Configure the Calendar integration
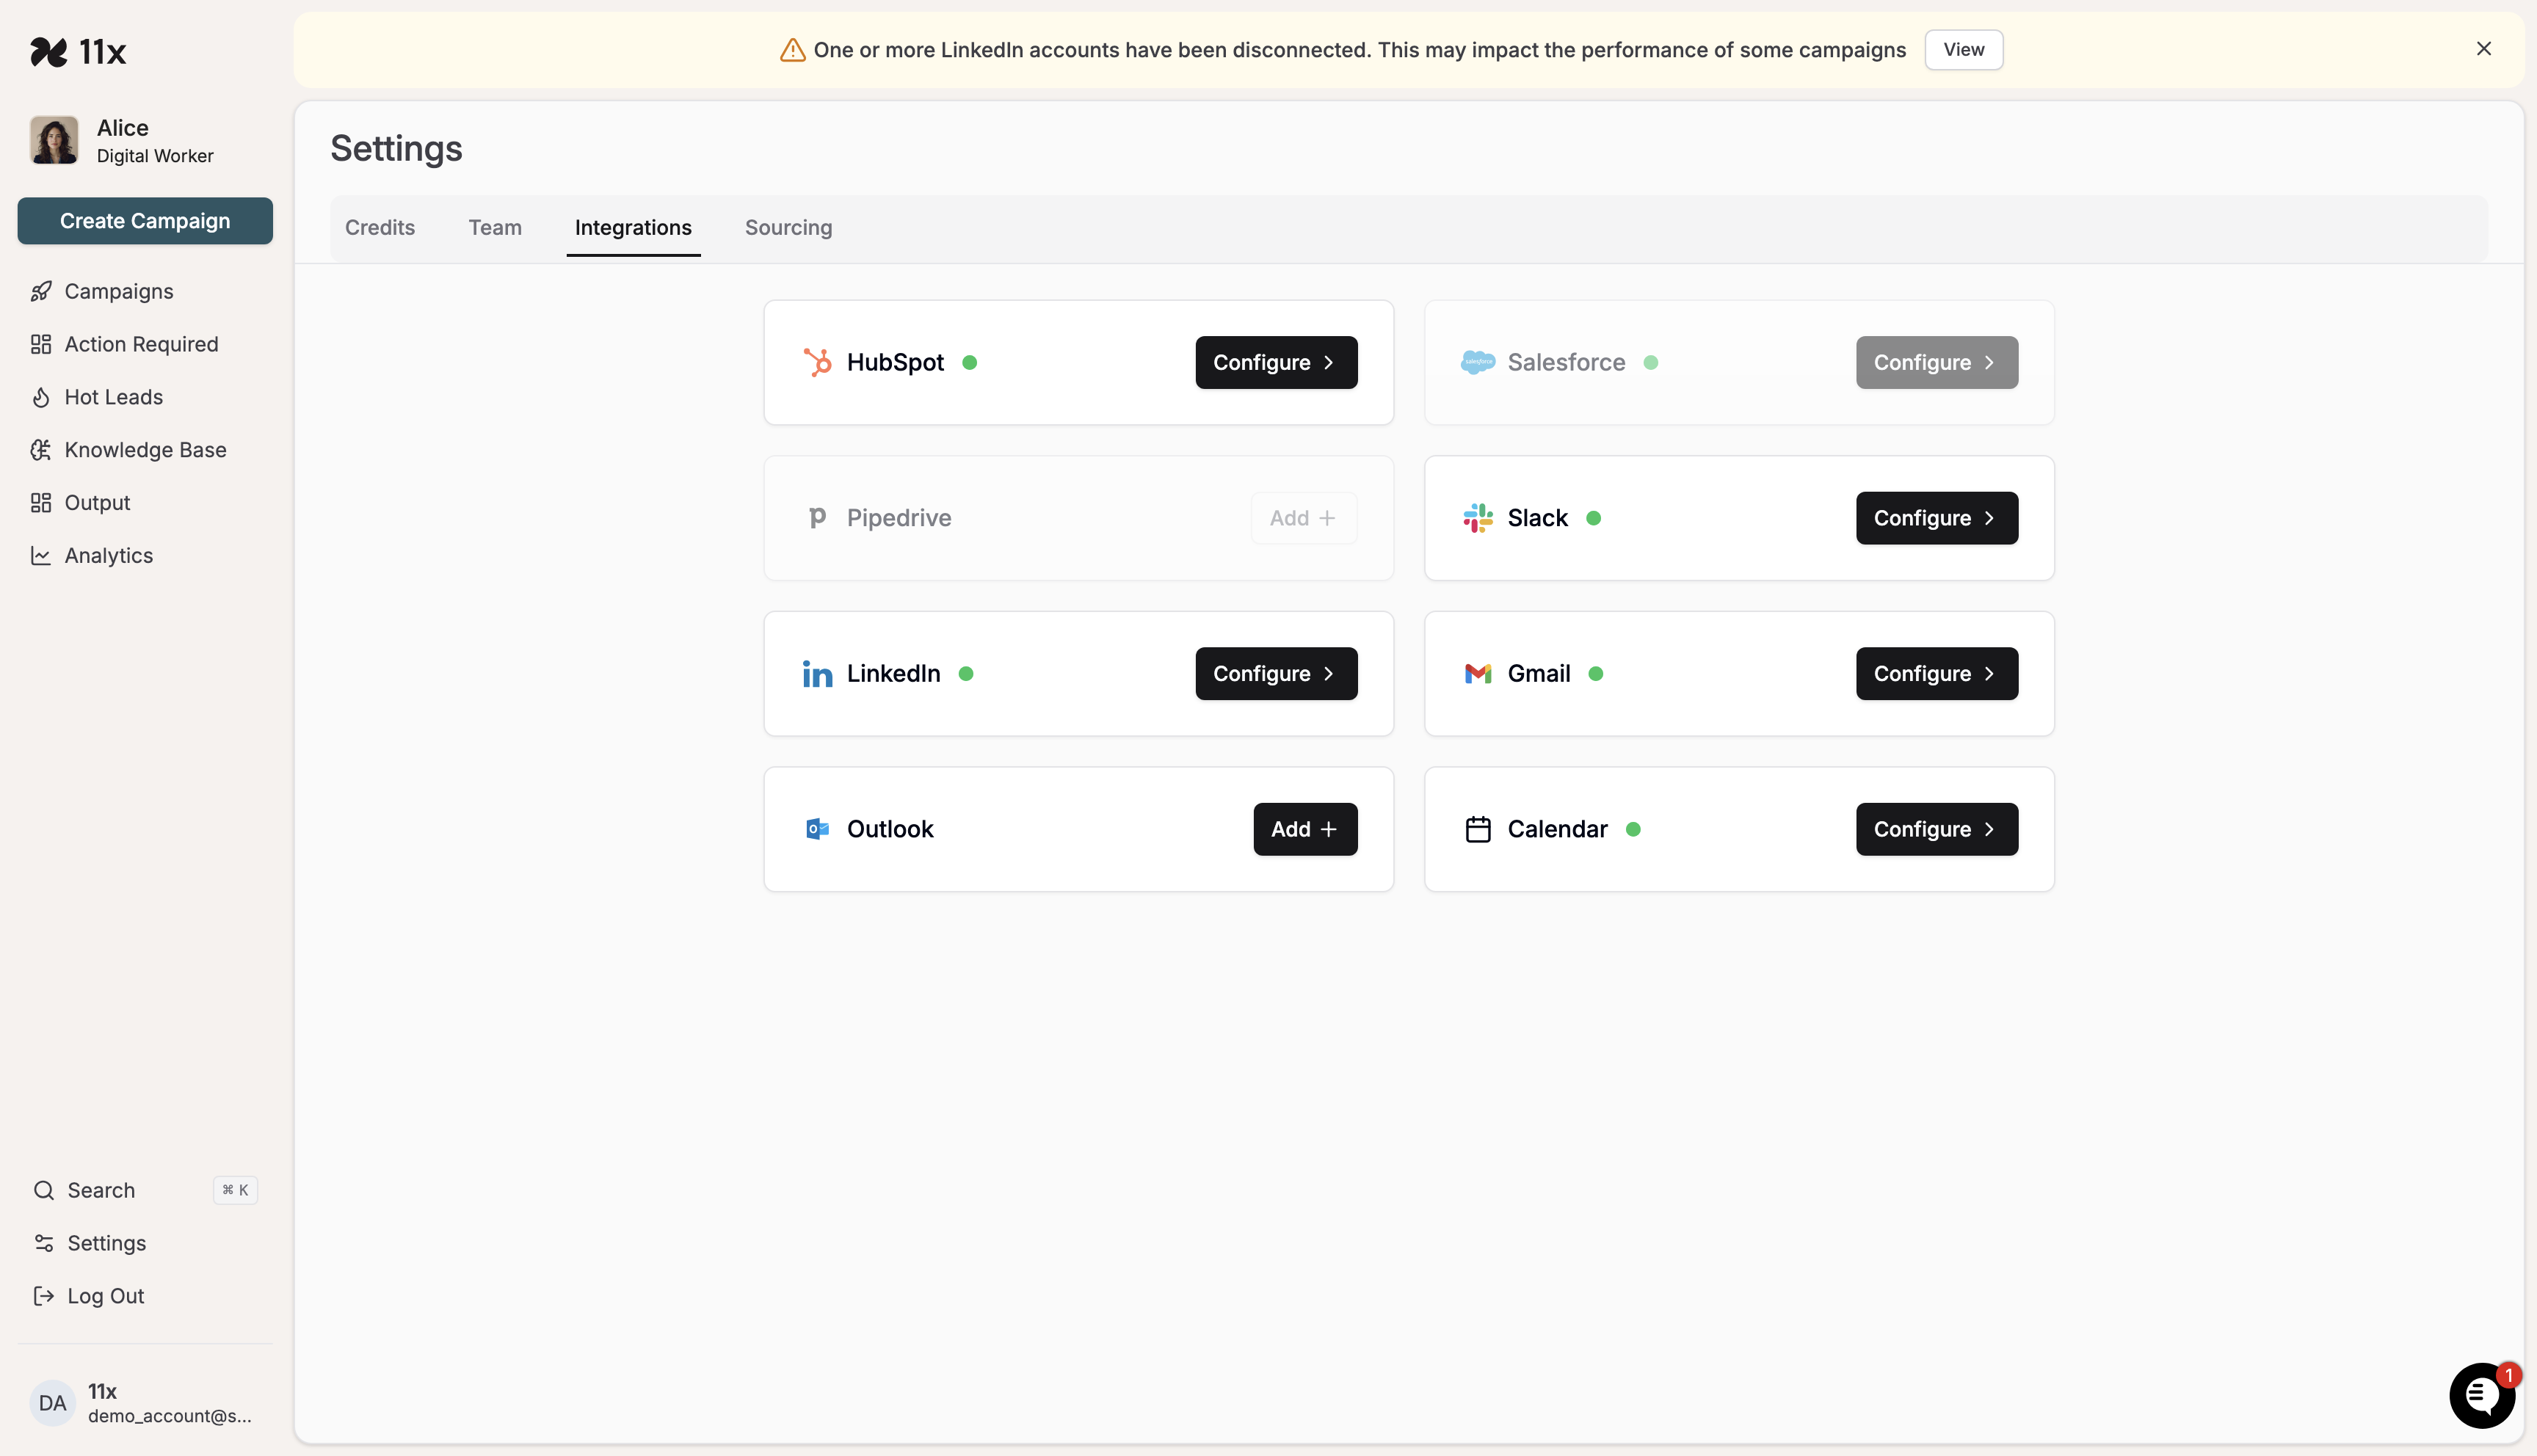The height and width of the screenshot is (1456, 2537). [1935, 828]
